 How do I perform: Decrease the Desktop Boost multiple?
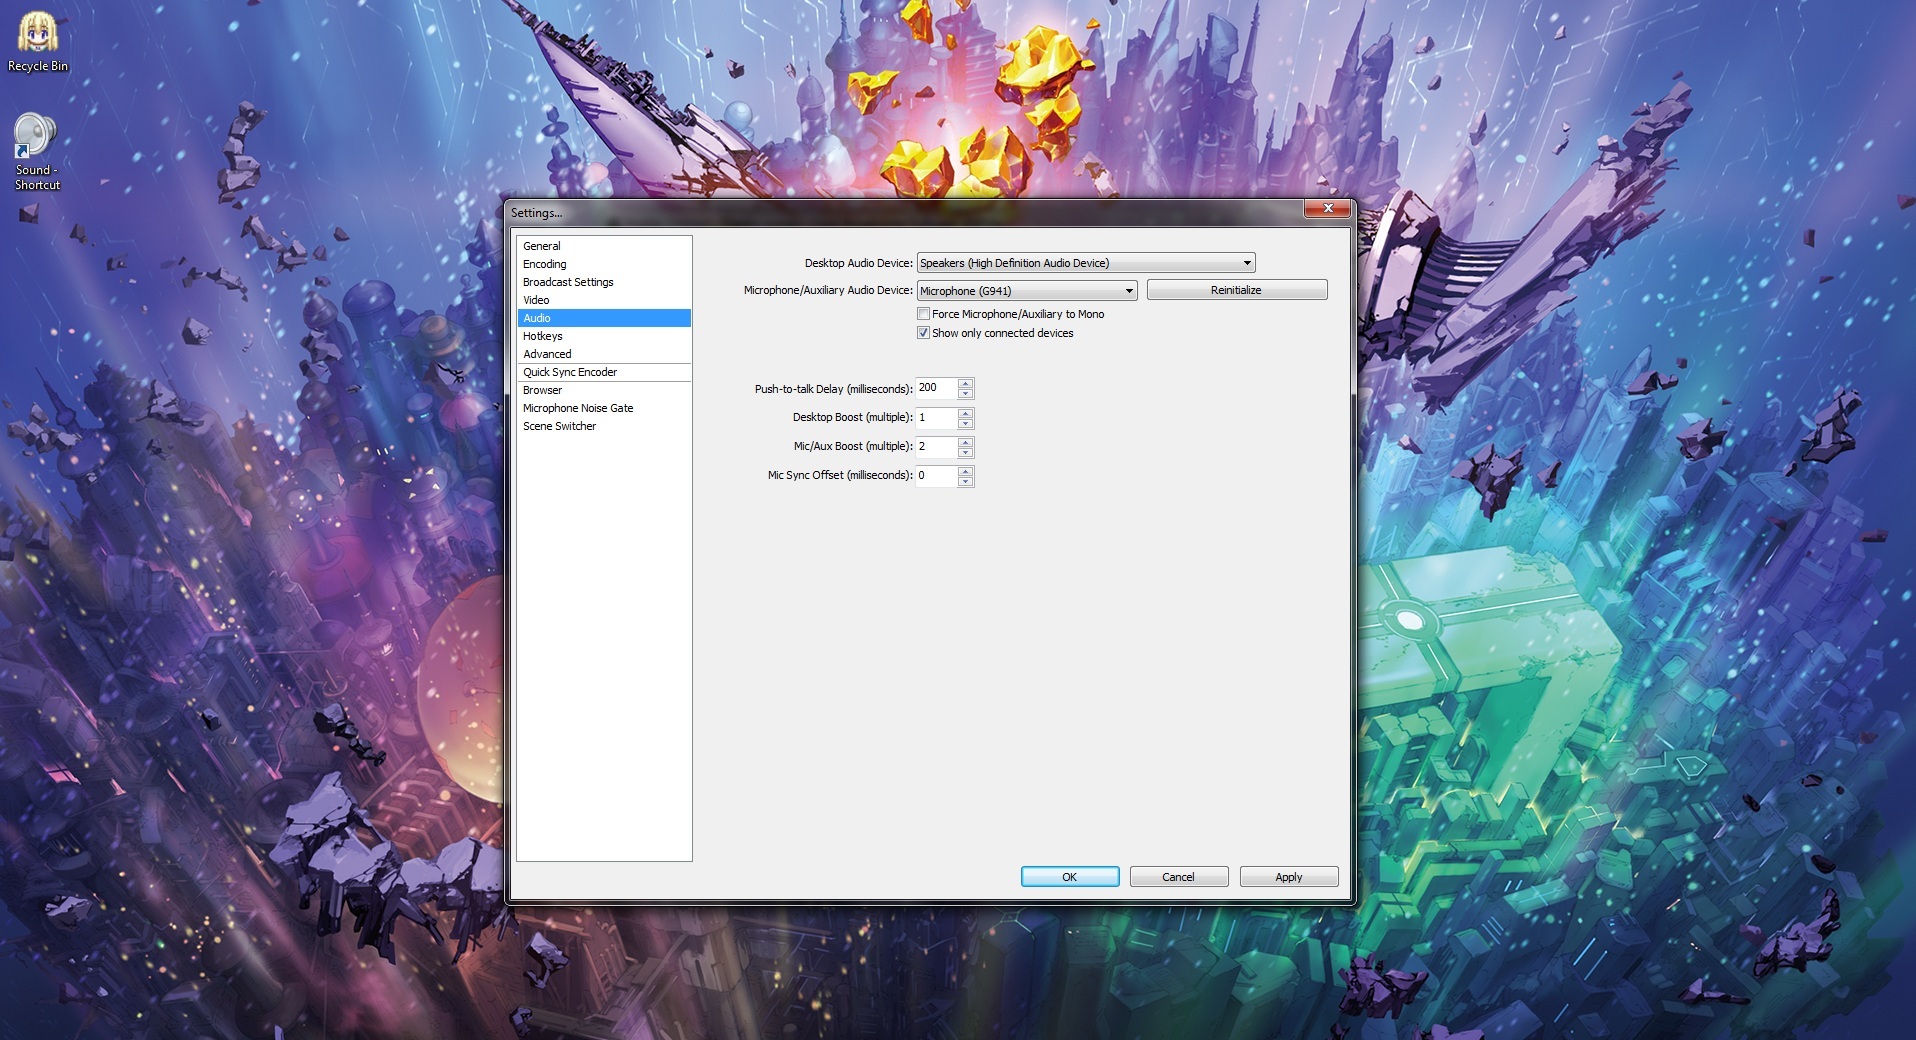[x=966, y=423]
